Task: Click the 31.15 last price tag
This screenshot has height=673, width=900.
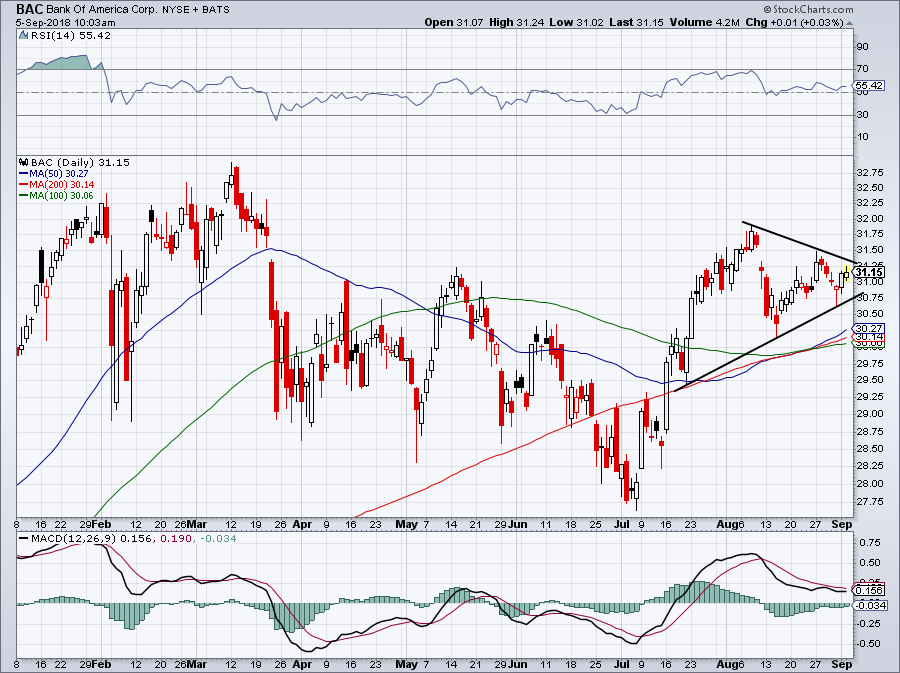Action: [x=869, y=272]
